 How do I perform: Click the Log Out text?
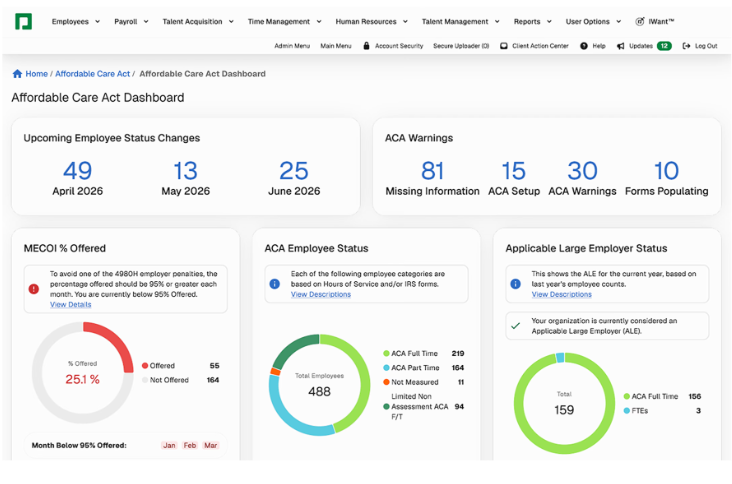pos(706,46)
